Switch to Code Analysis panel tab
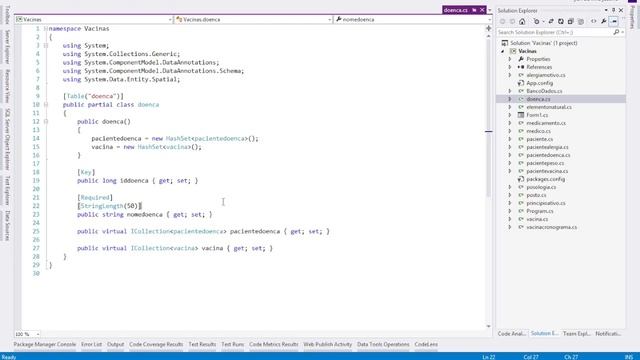 click(x=512, y=333)
